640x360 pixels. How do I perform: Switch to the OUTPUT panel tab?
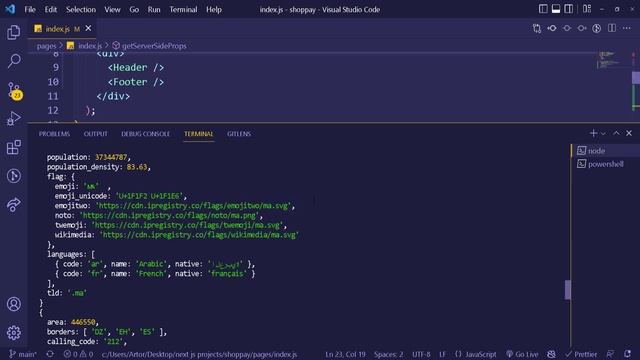click(x=96, y=134)
